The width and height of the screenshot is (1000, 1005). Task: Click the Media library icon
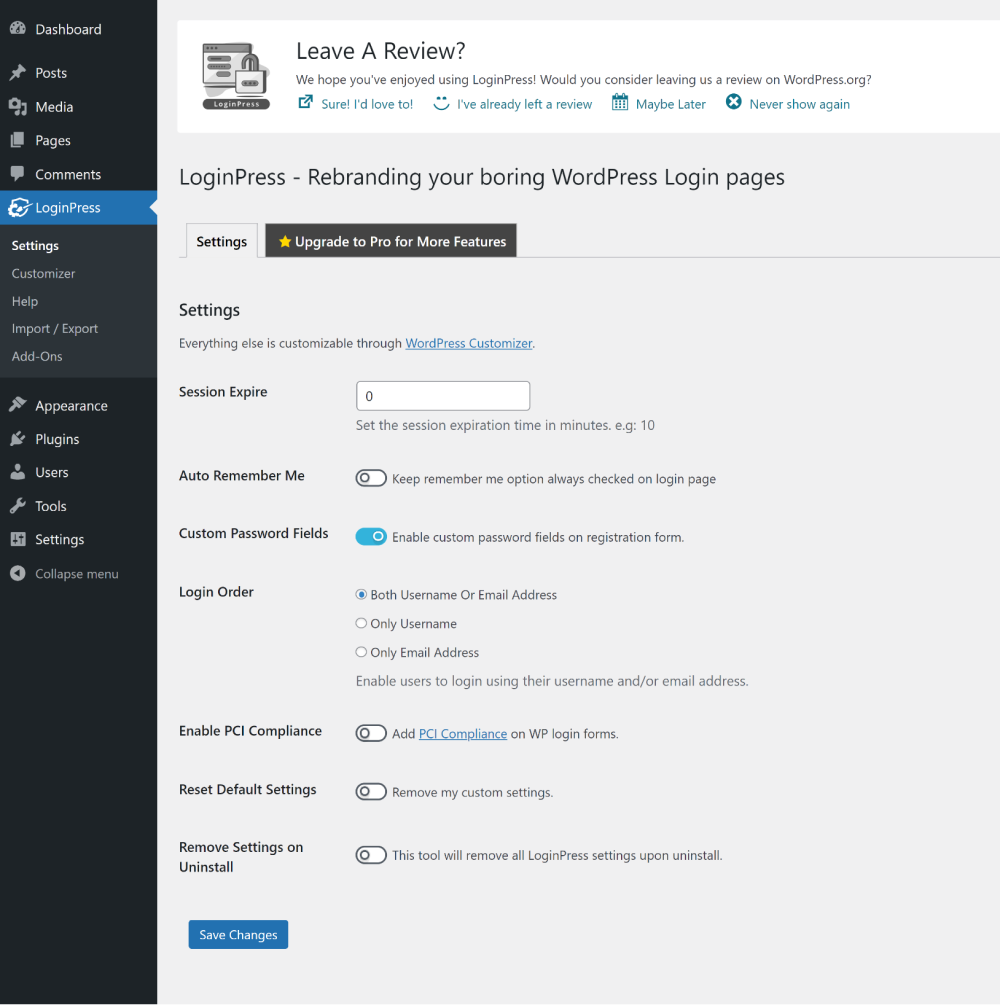18,106
